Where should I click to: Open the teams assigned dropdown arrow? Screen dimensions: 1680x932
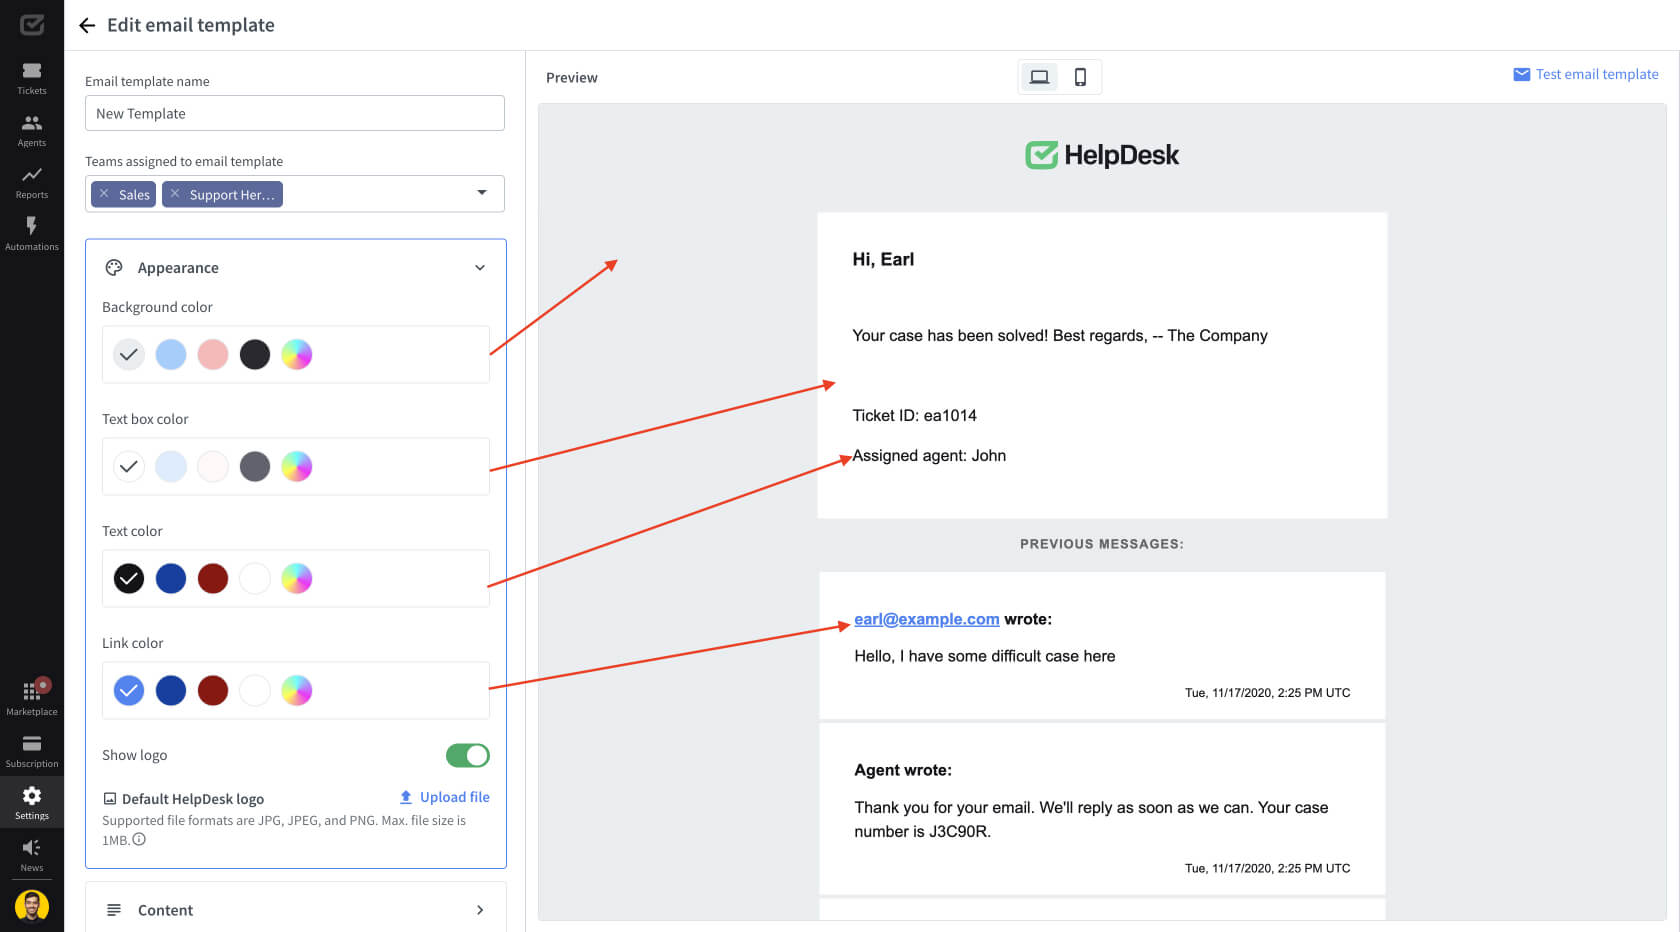pos(482,193)
